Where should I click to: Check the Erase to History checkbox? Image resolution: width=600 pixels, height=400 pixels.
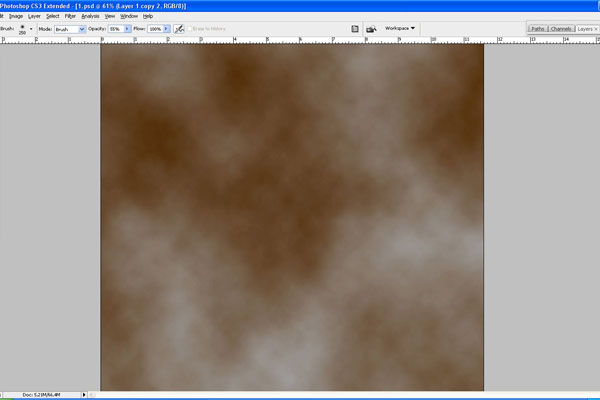point(191,29)
